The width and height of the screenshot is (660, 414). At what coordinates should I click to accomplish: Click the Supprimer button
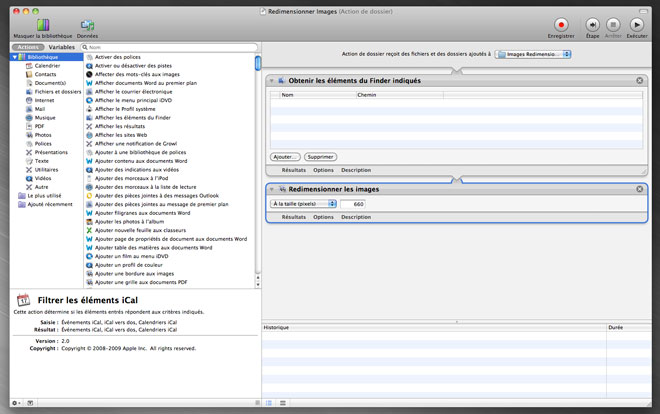320,157
